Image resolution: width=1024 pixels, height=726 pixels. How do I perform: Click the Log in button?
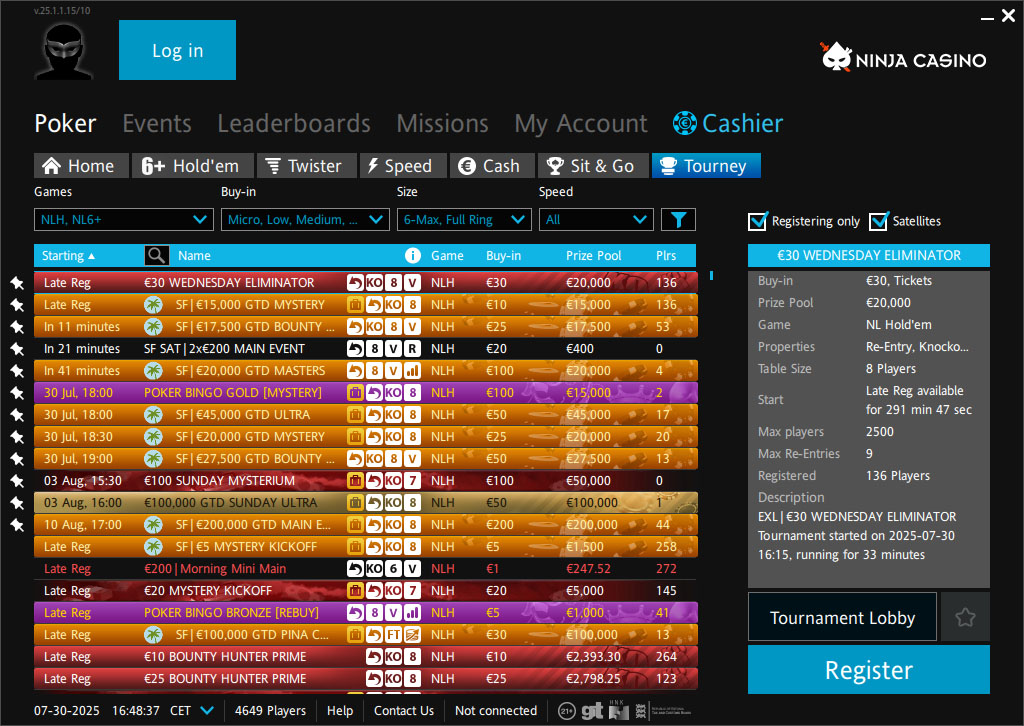177,50
